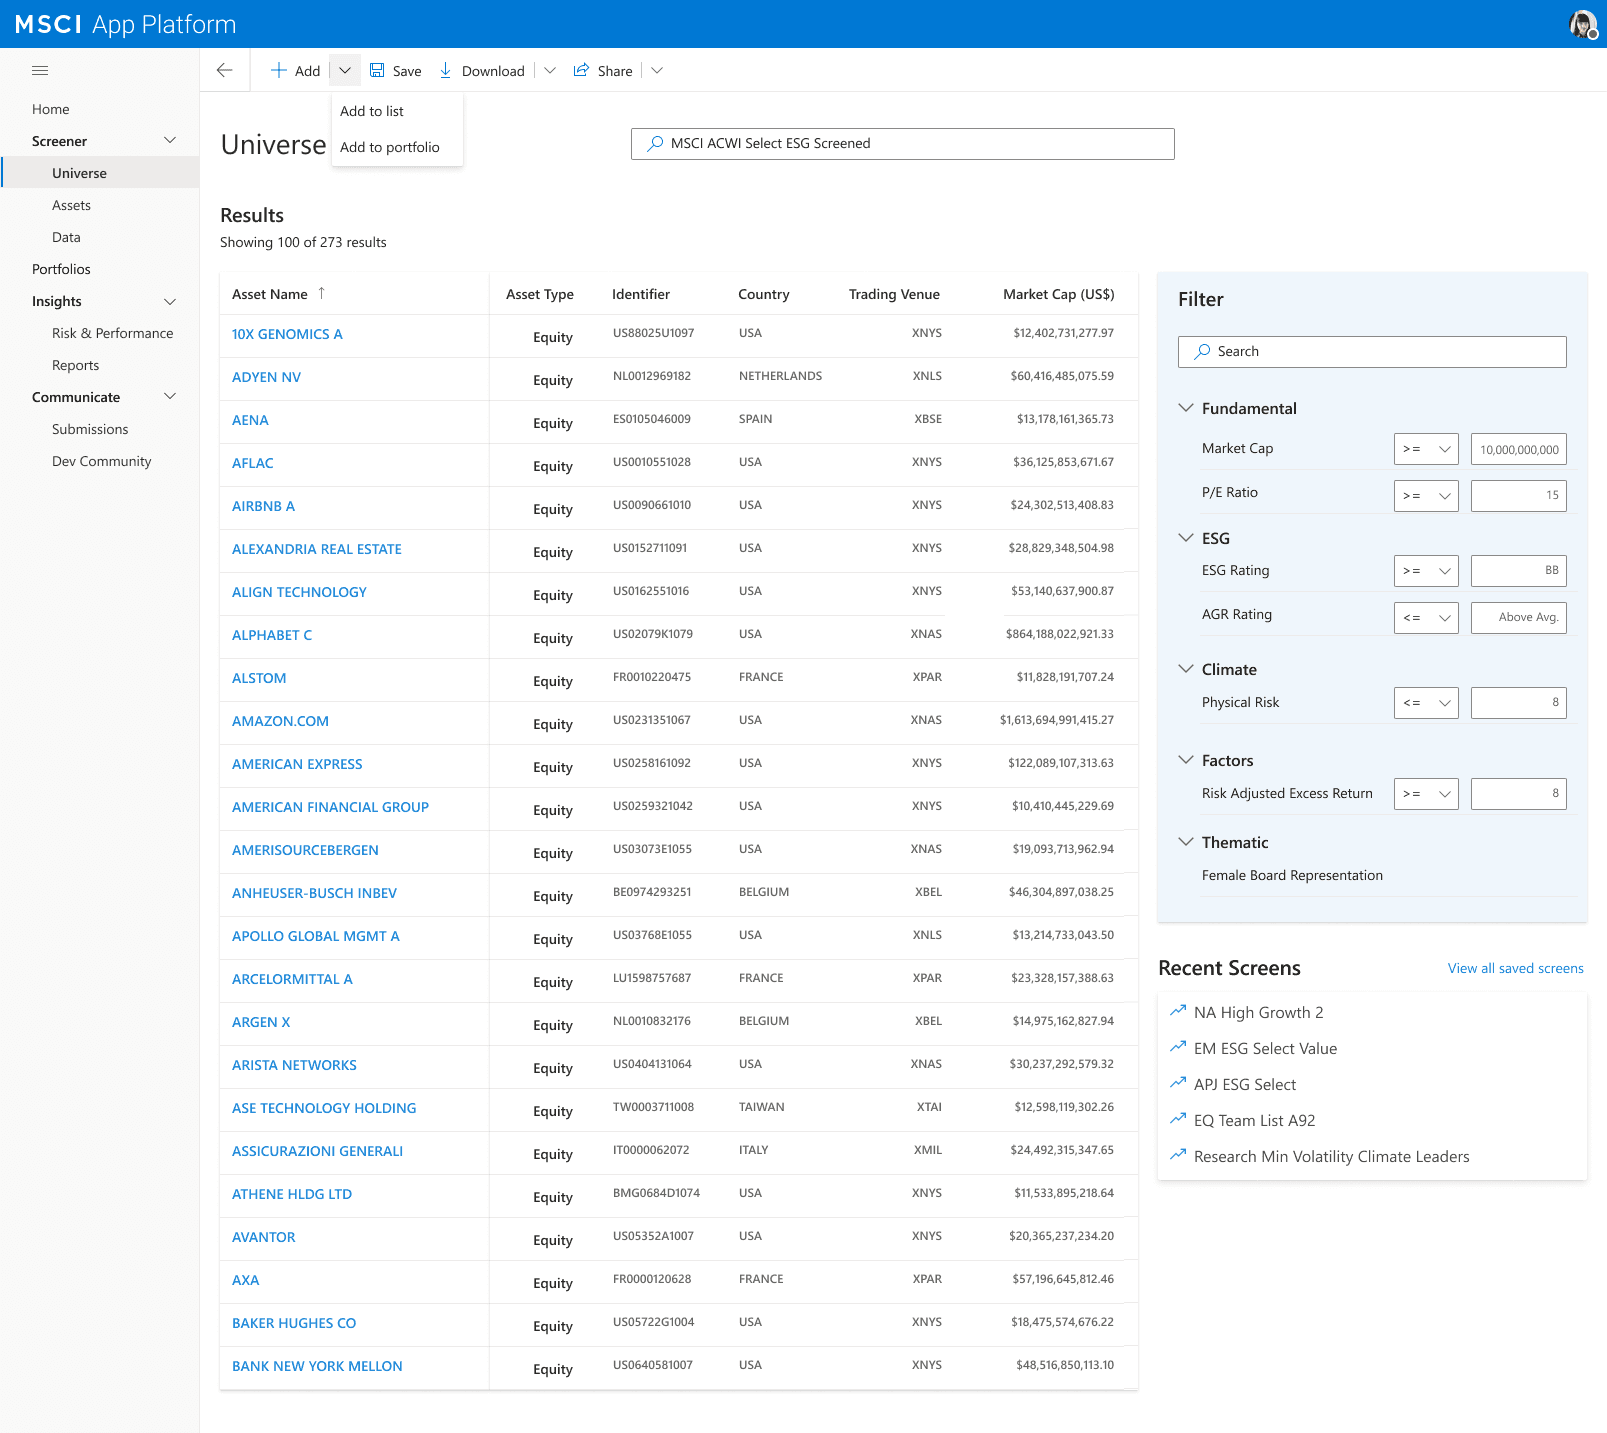
Task: Click the AGR Rating value field
Action: (x=1519, y=617)
